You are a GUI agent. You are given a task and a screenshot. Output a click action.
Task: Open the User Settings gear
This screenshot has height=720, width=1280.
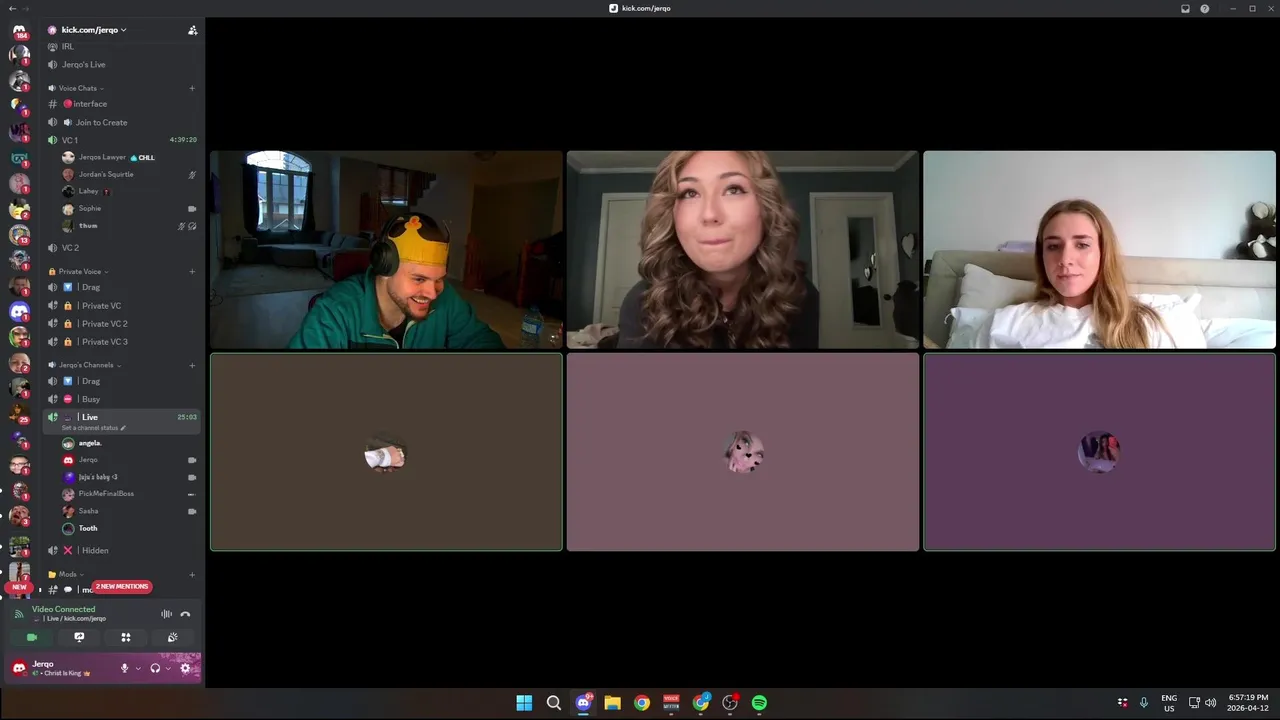[185, 668]
